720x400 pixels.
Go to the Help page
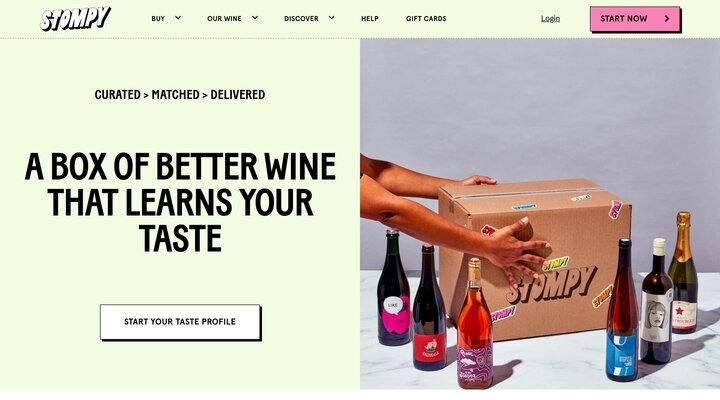point(370,19)
